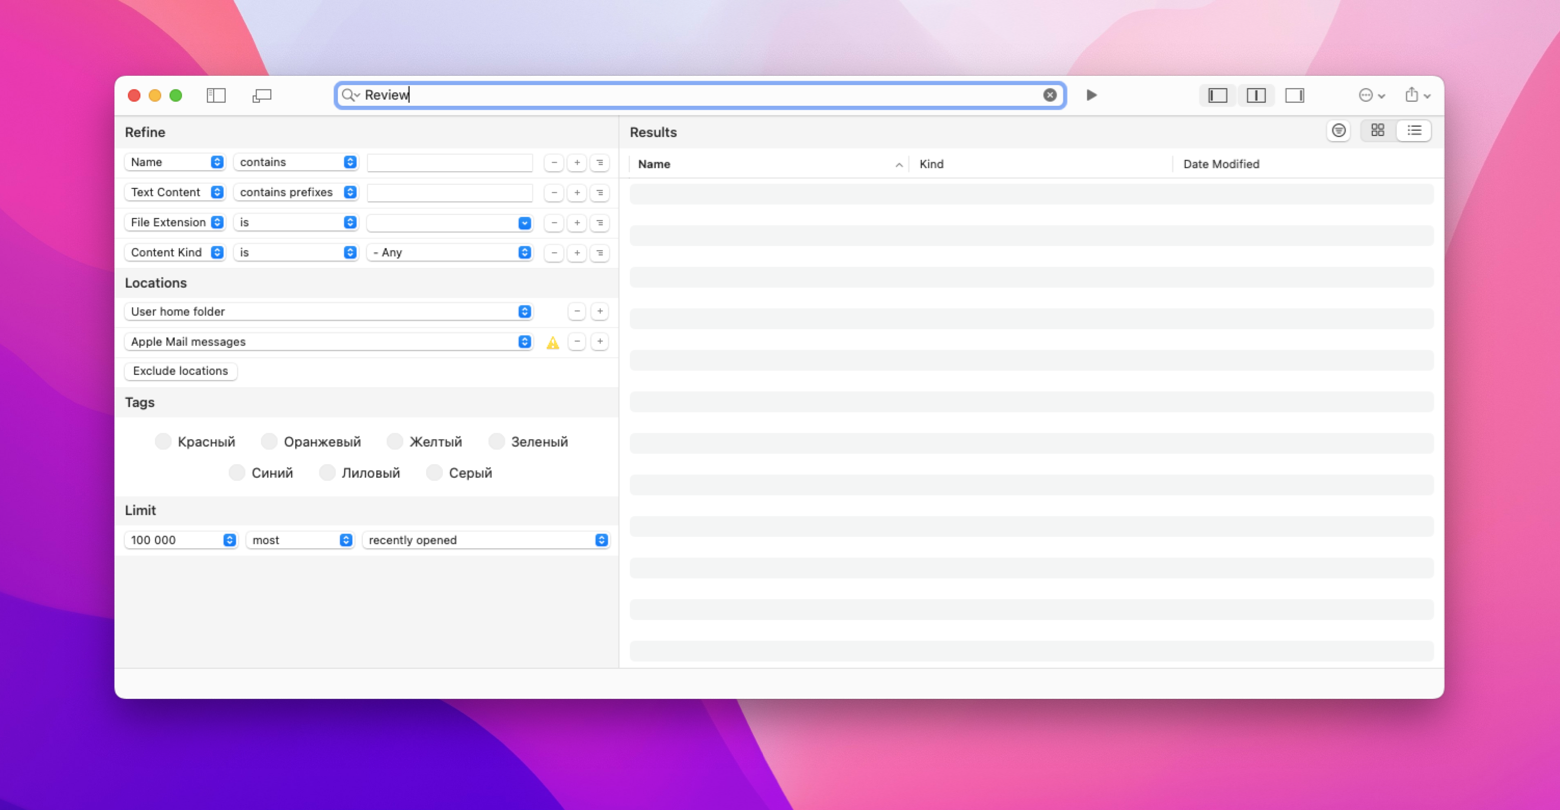Image resolution: width=1560 pixels, height=810 pixels.
Task: Open search magnifier options menu
Action: coord(350,95)
